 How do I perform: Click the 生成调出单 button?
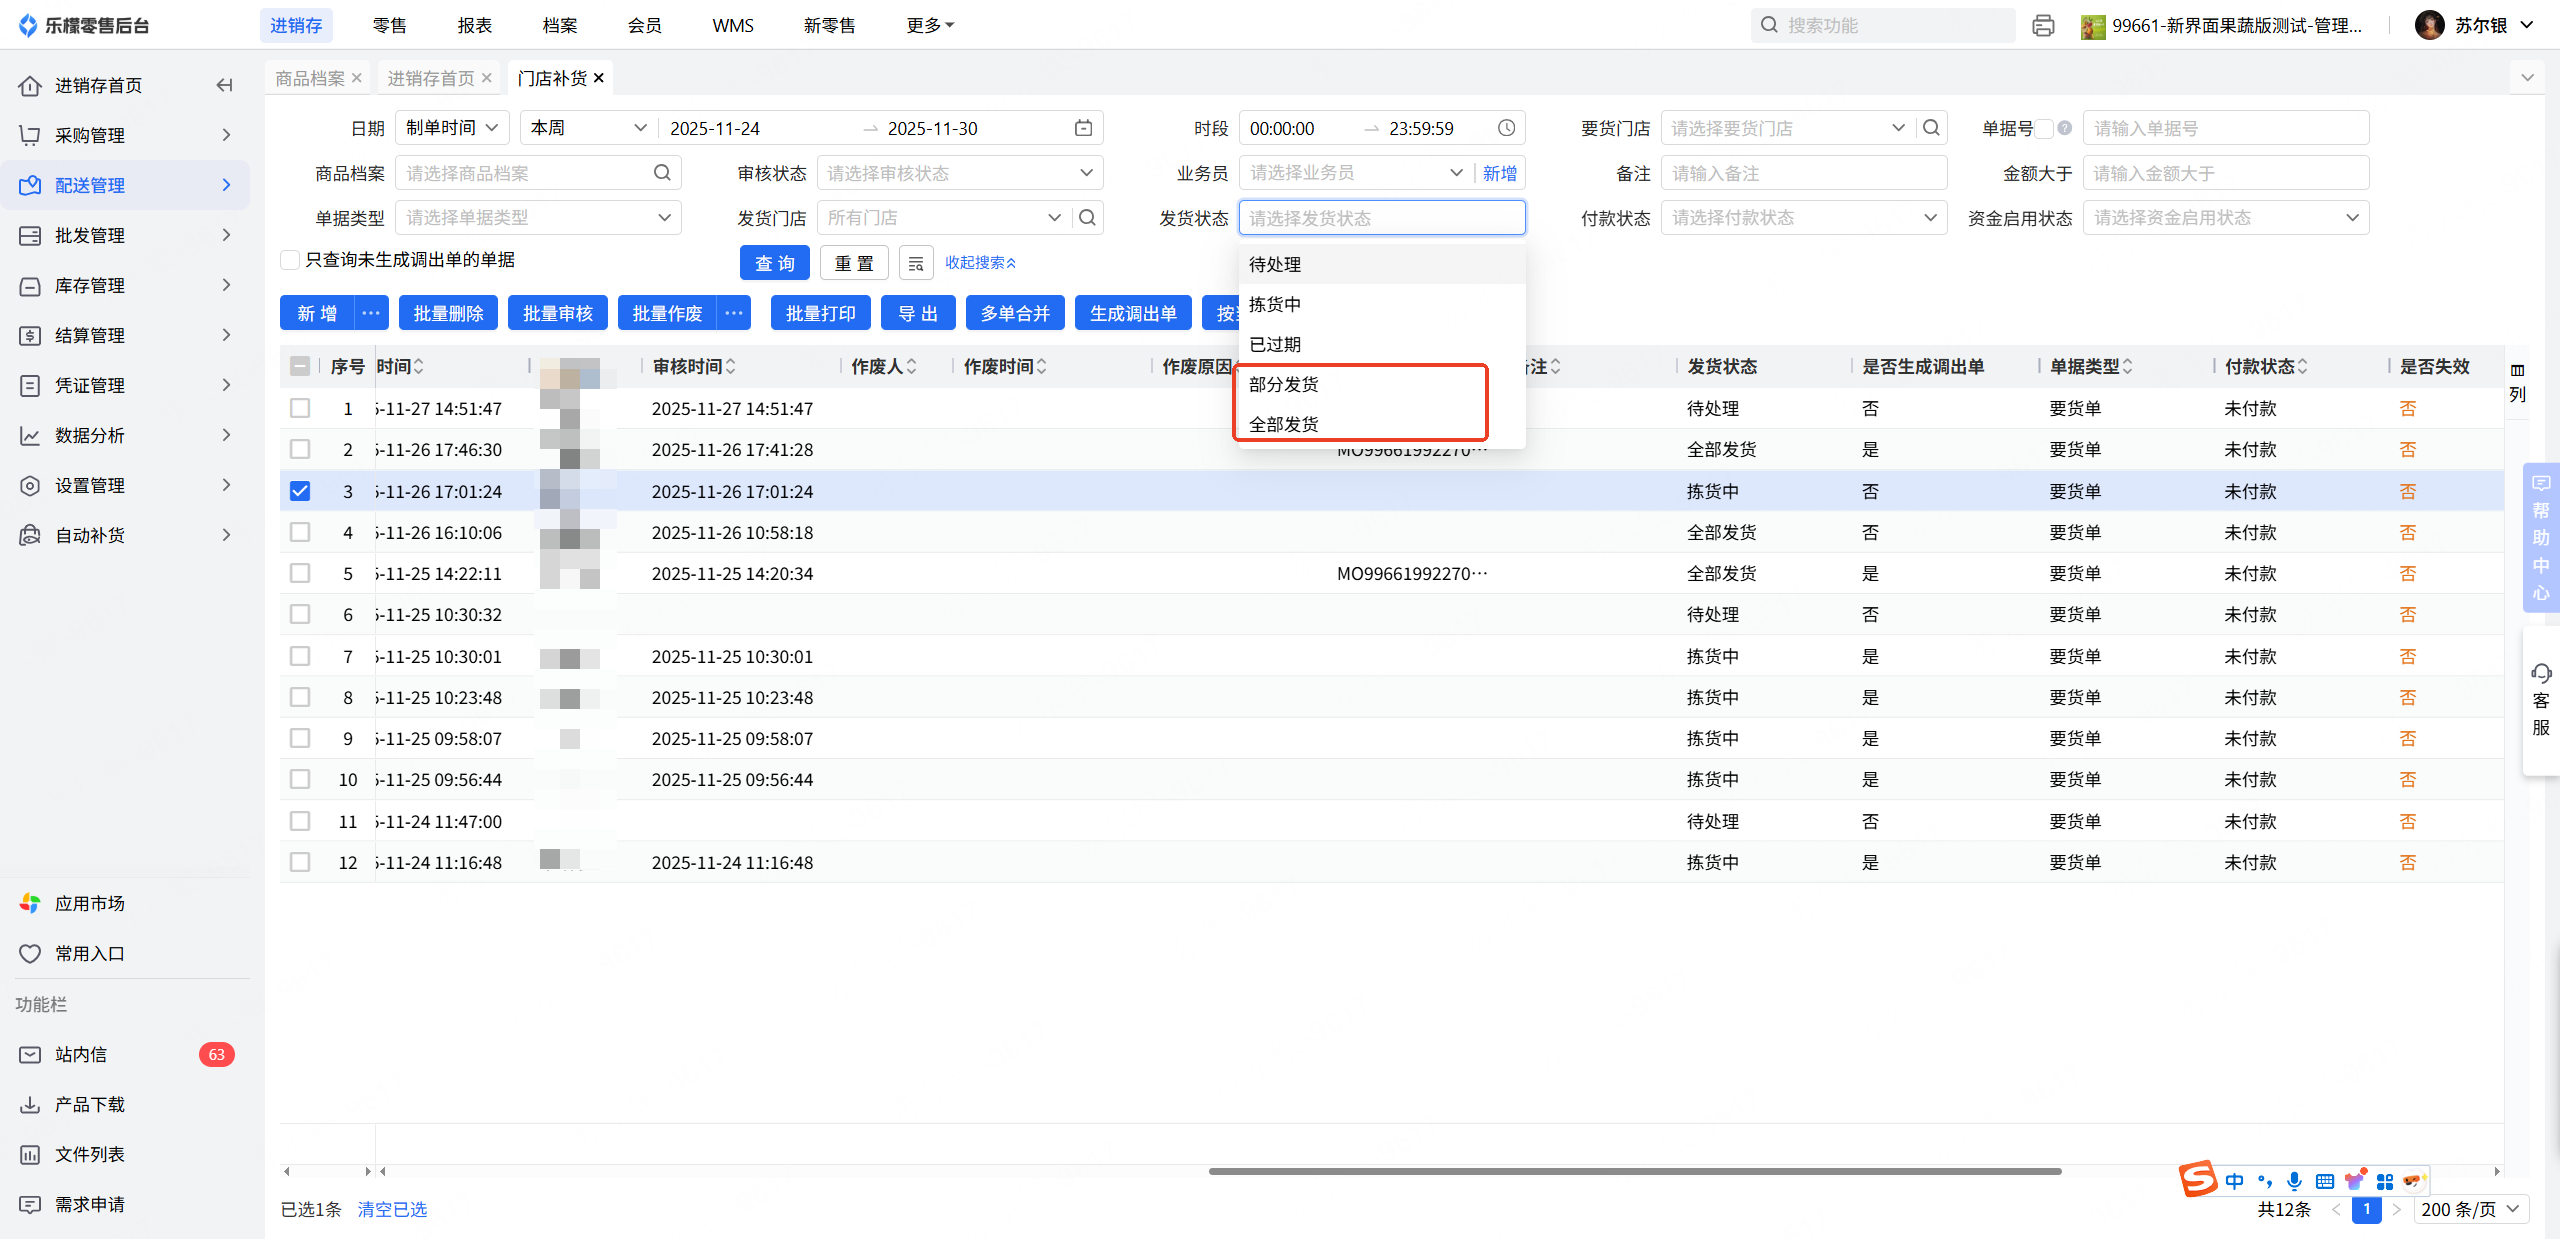[x=1132, y=313]
